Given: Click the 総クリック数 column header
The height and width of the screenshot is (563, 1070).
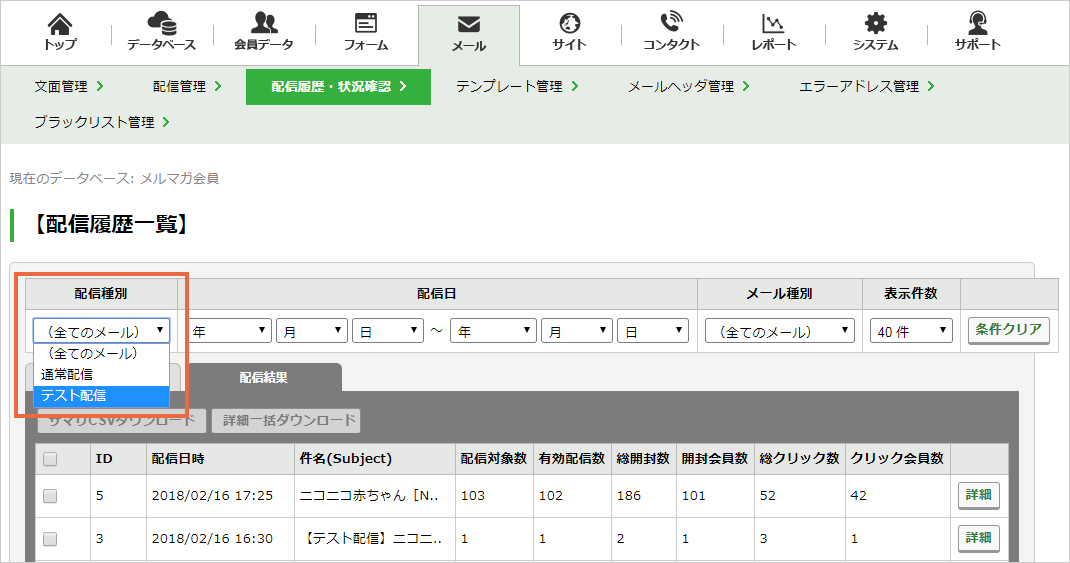Looking at the screenshot, I should click(799, 459).
